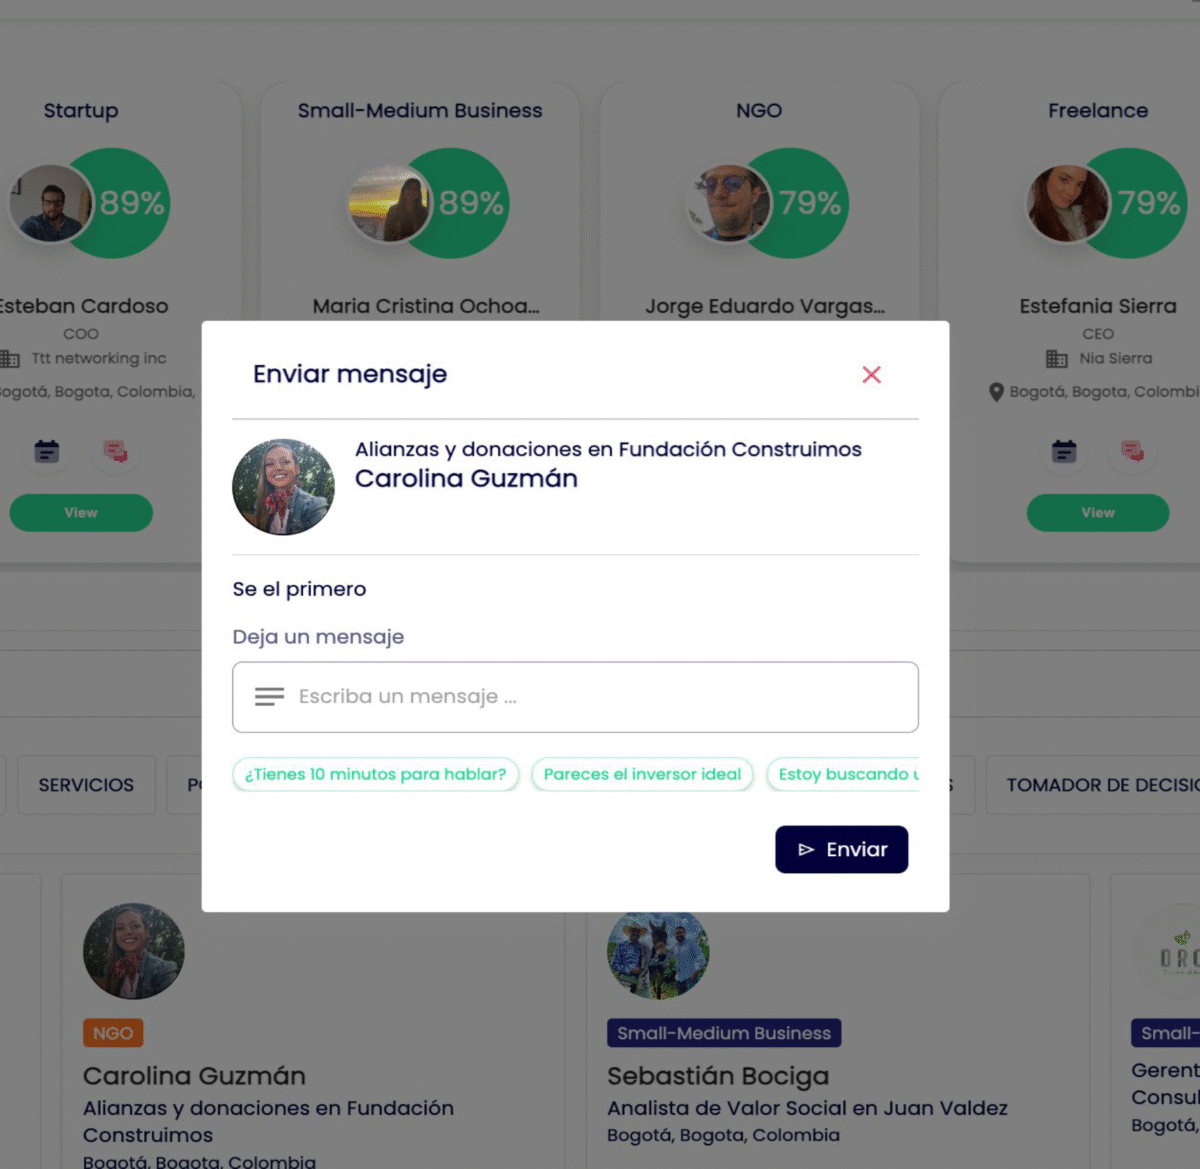Click Jorge Eduardo Vargas's profile photo
This screenshot has height=1169, width=1200.
pyautogui.click(x=729, y=203)
